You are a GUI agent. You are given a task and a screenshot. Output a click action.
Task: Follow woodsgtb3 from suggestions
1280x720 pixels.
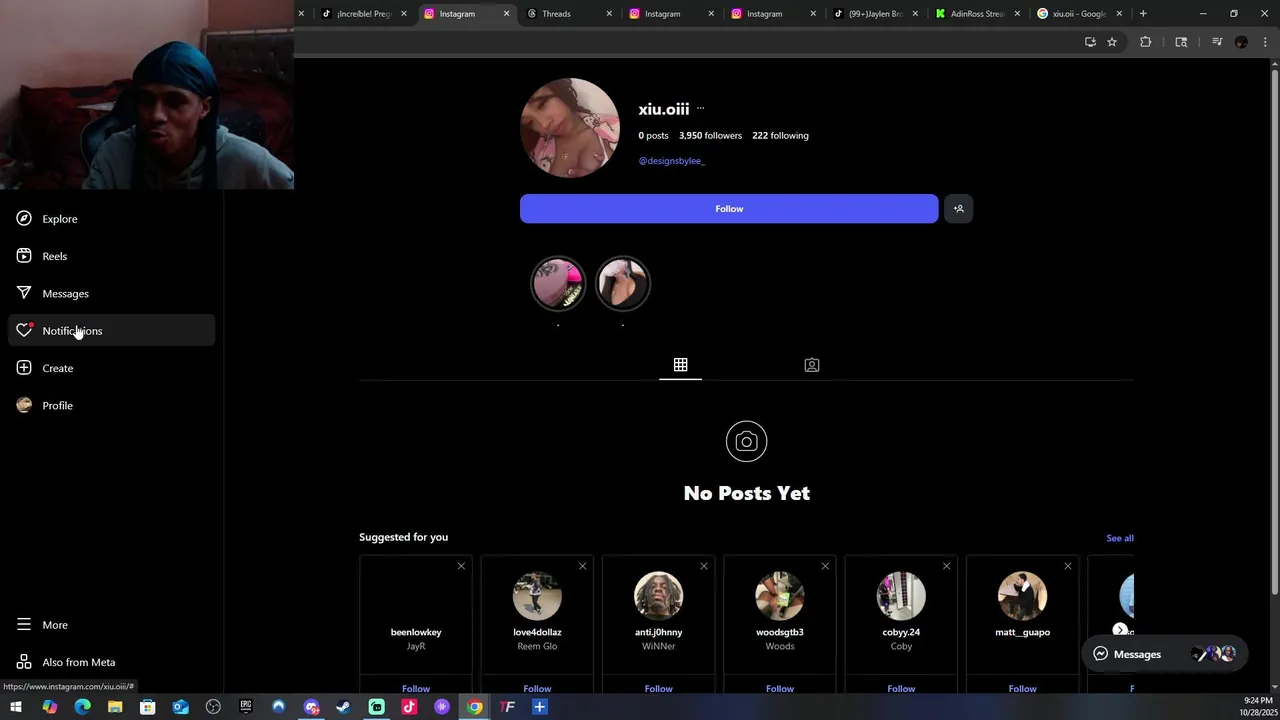pyautogui.click(x=780, y=688)
